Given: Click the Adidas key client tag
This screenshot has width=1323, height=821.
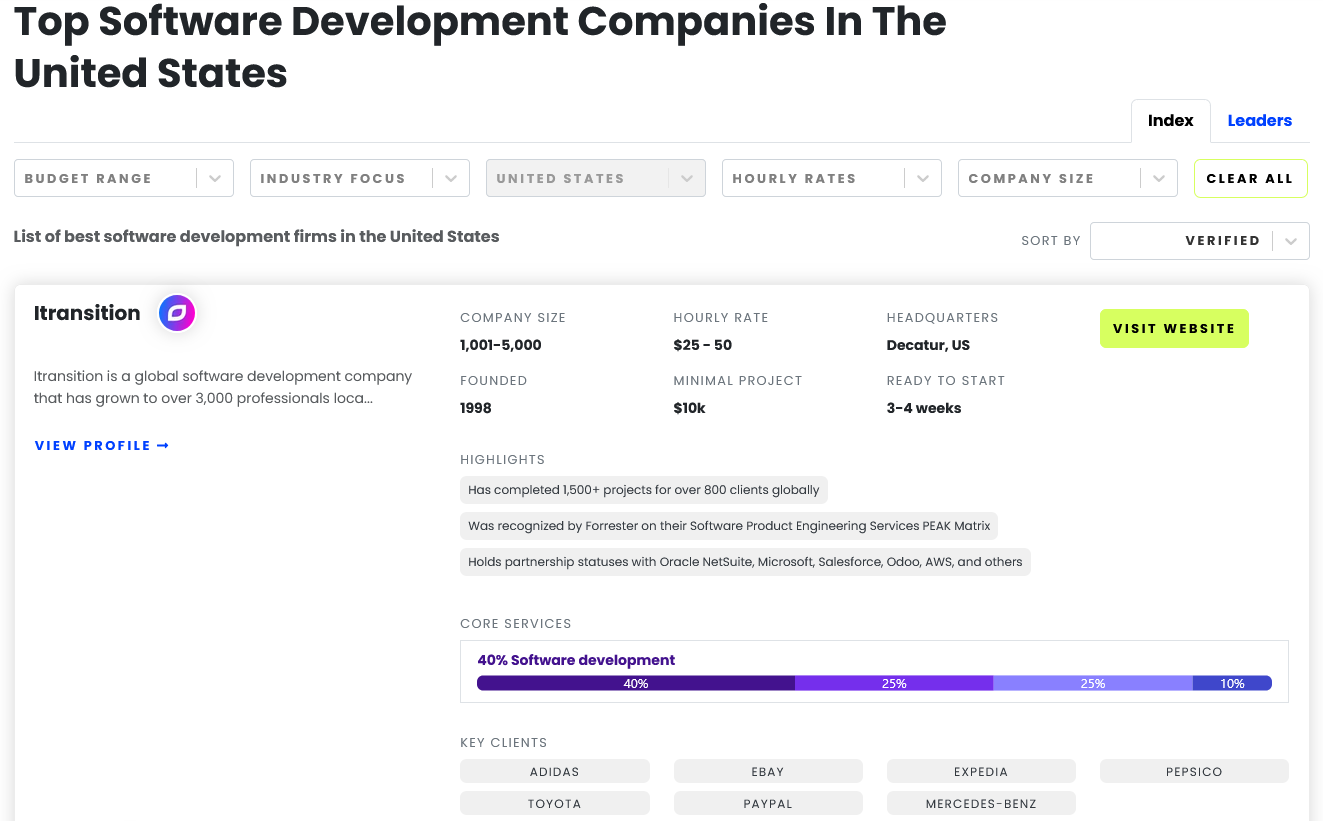Looking at the screenshot, I should click(555, 771).
